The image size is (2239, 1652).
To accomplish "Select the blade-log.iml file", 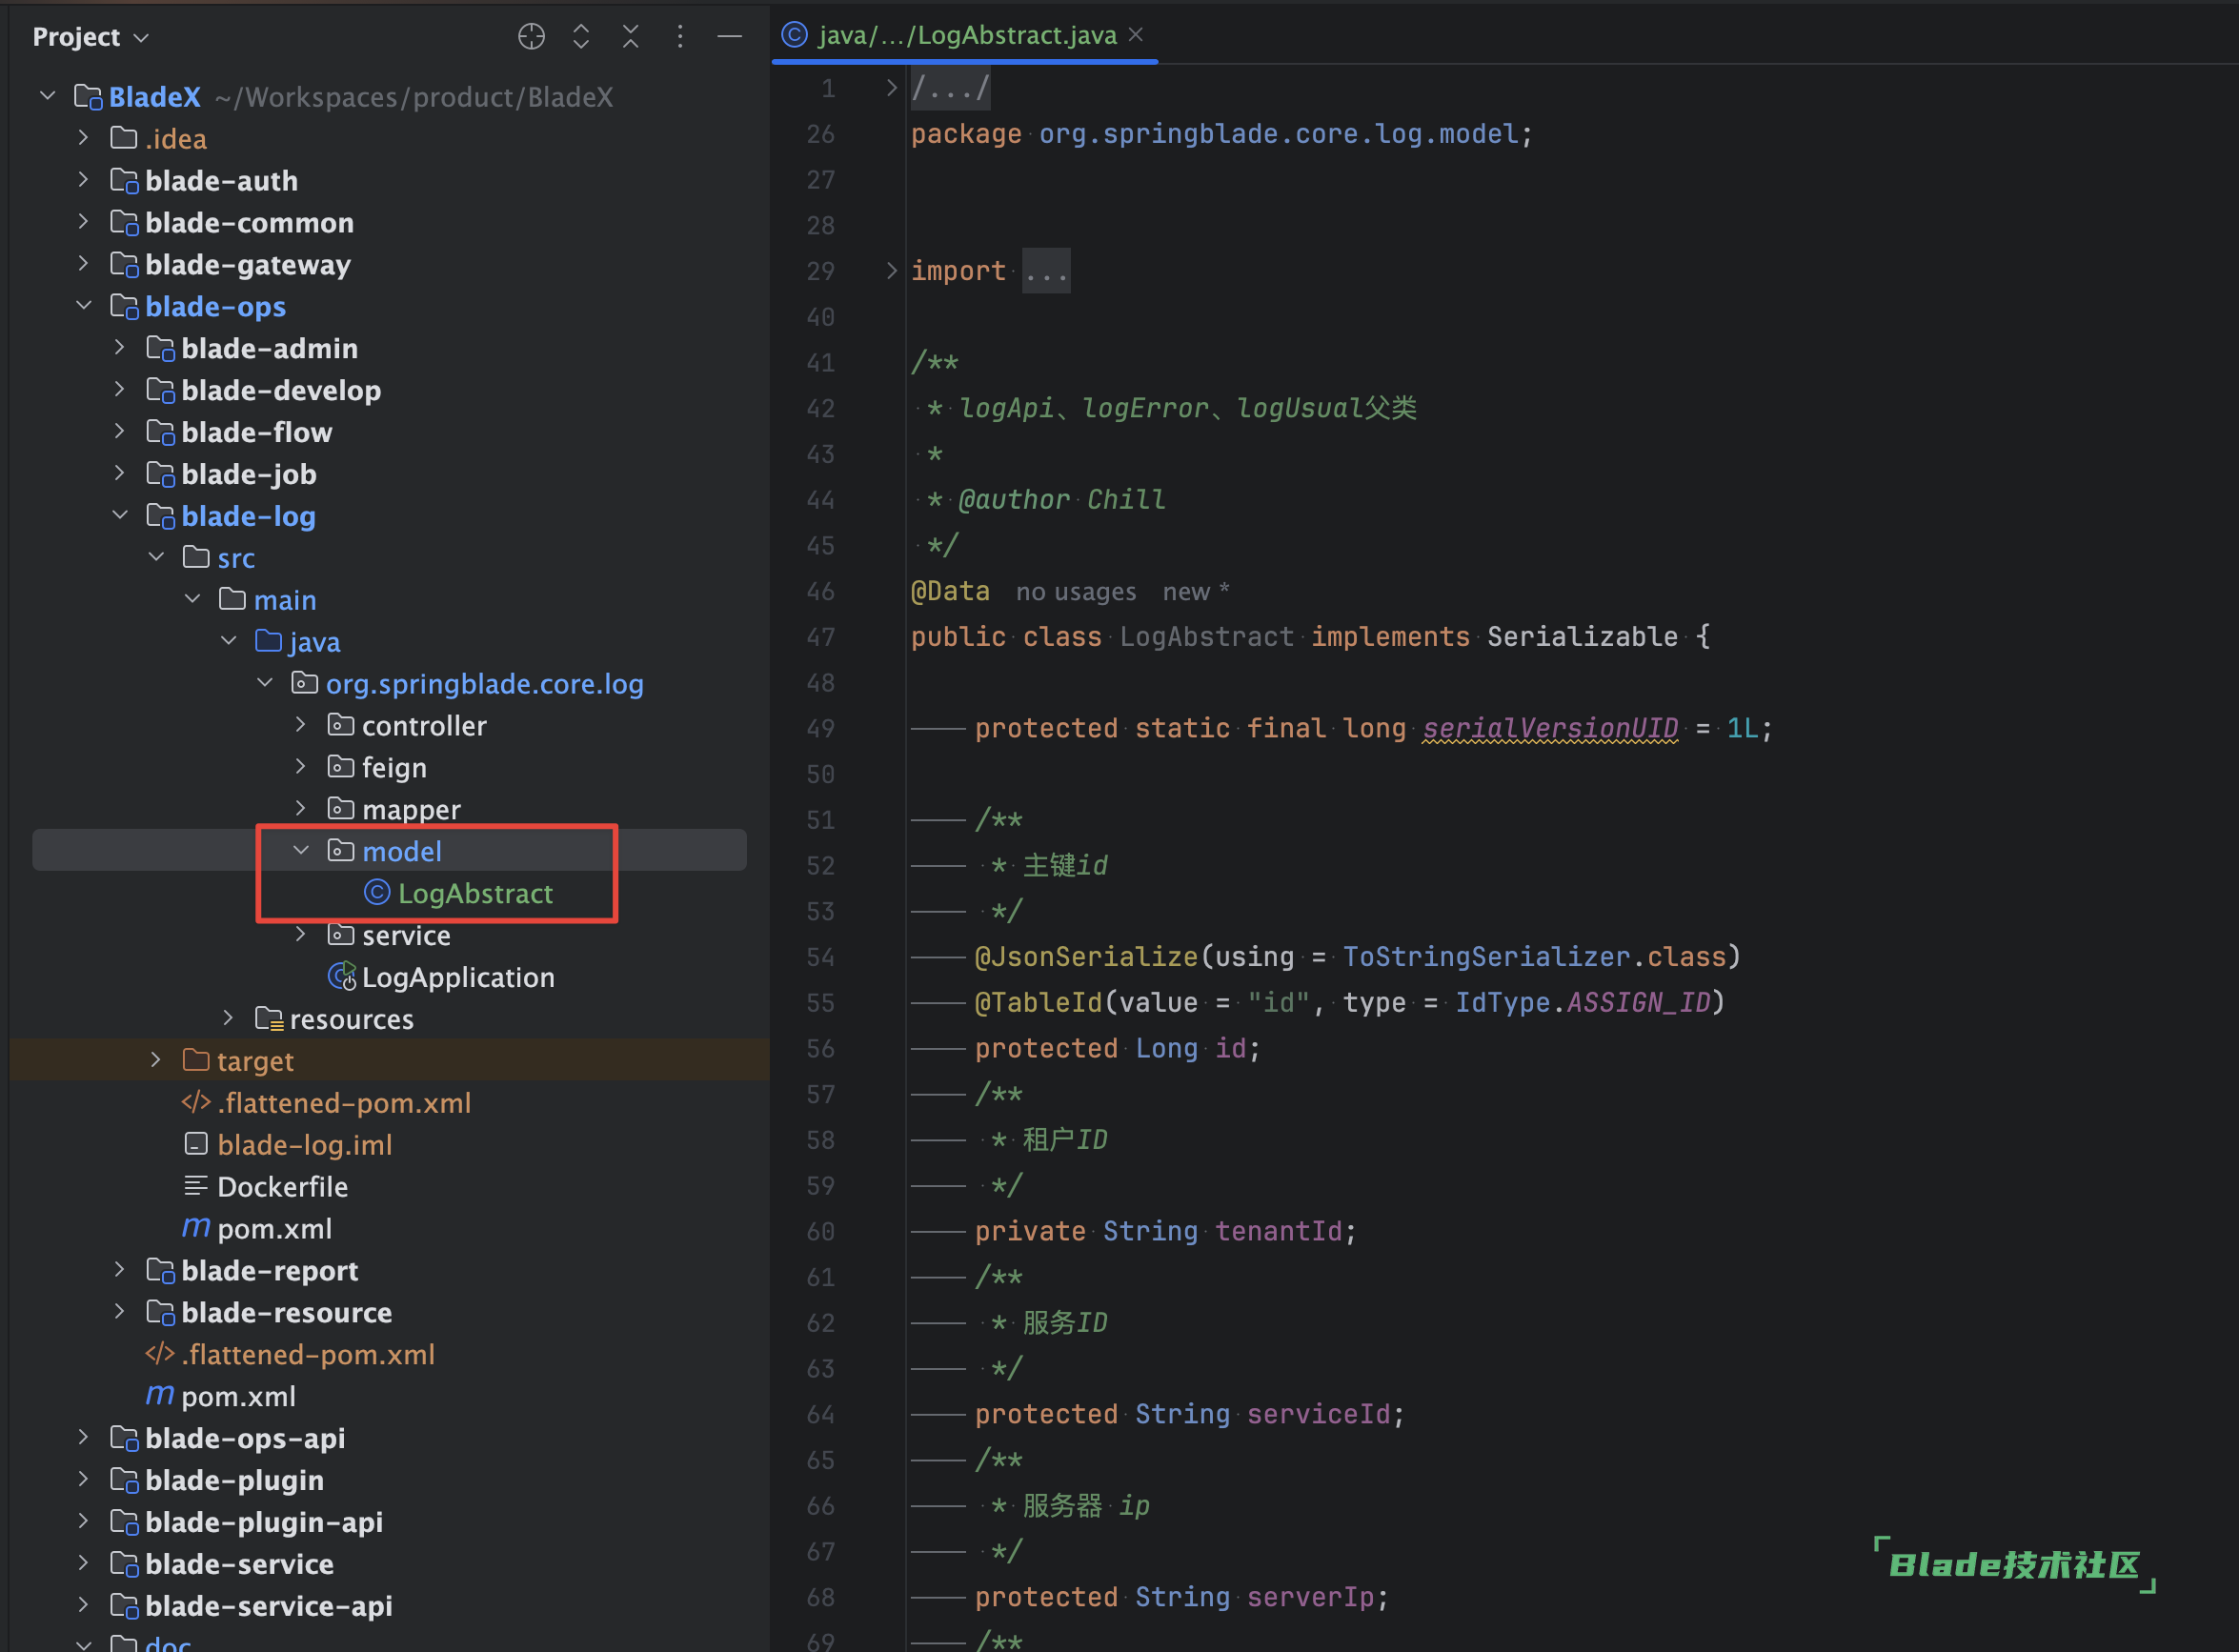I will (288, 1145).
